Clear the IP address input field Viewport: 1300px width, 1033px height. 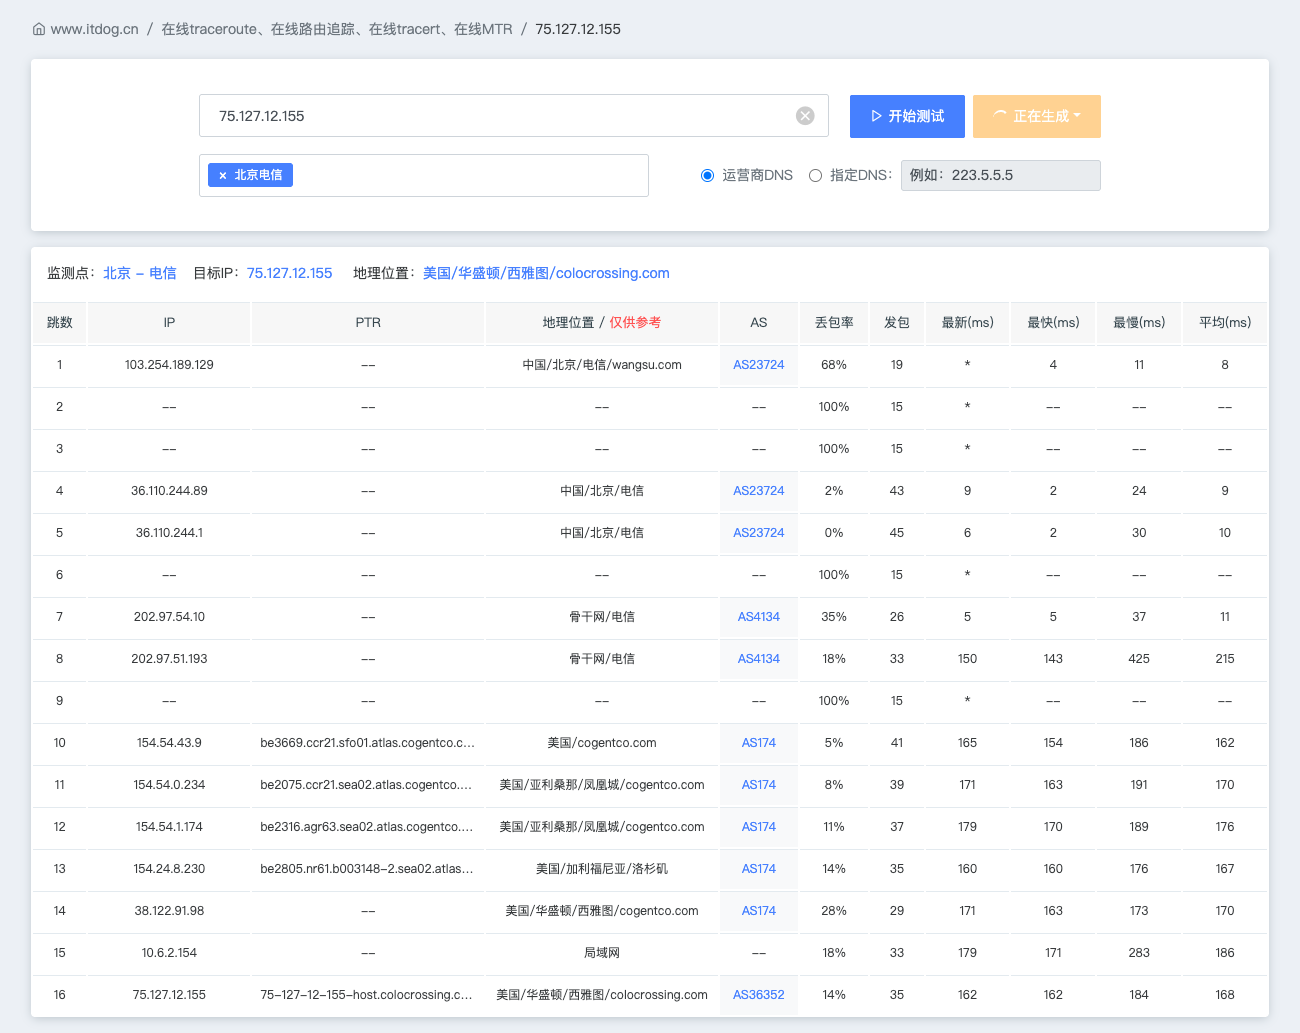pyautogui.click(x=805, y=116)
